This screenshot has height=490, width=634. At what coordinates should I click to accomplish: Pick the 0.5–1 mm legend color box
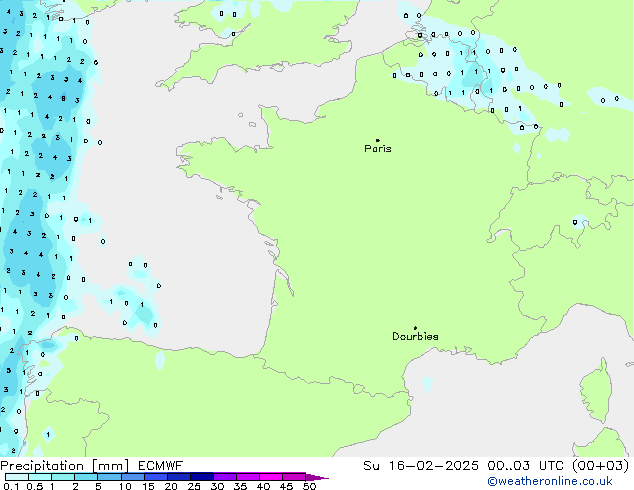click(x=40, y=477)
